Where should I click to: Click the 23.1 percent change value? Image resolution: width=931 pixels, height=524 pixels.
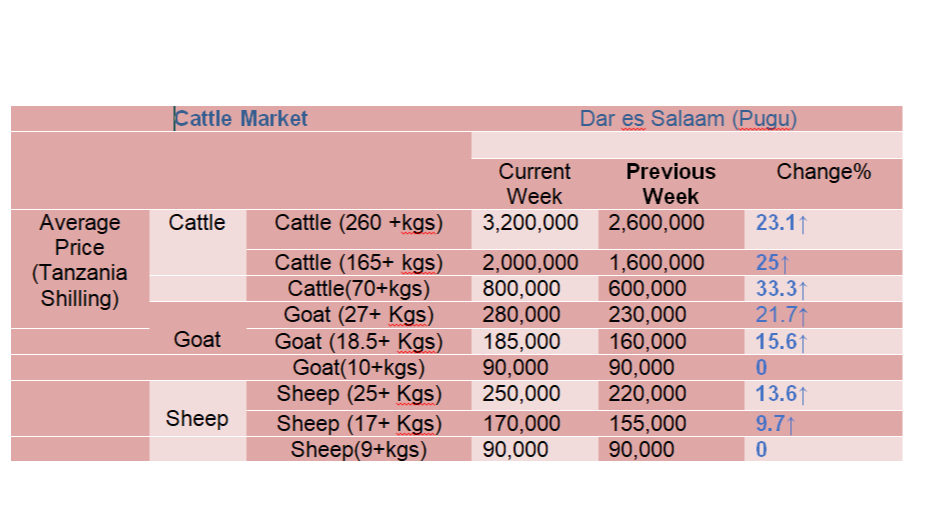point(781,223)
